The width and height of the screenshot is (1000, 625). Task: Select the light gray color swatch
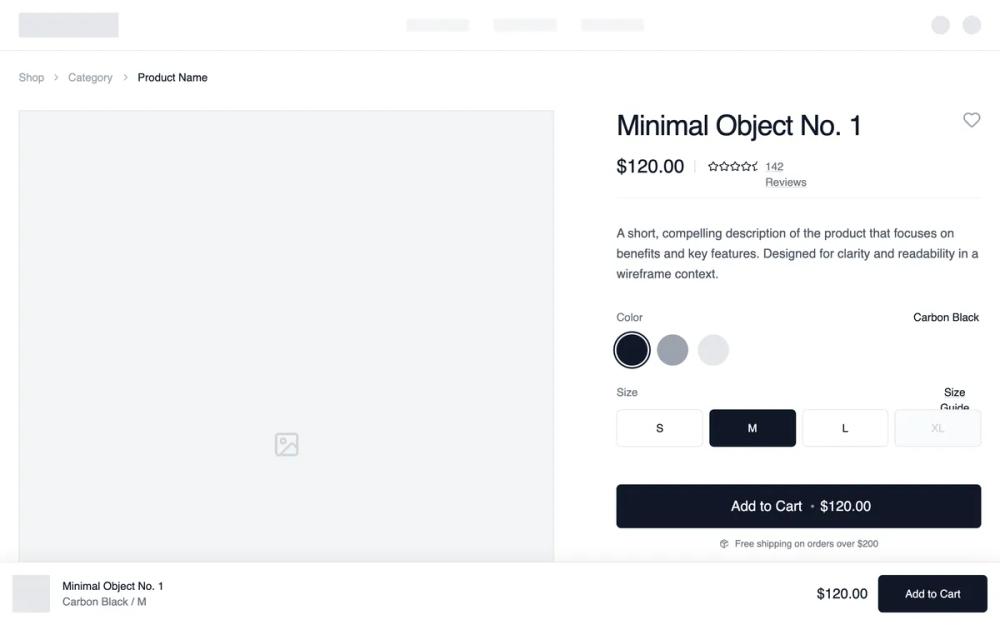point(713,350)
